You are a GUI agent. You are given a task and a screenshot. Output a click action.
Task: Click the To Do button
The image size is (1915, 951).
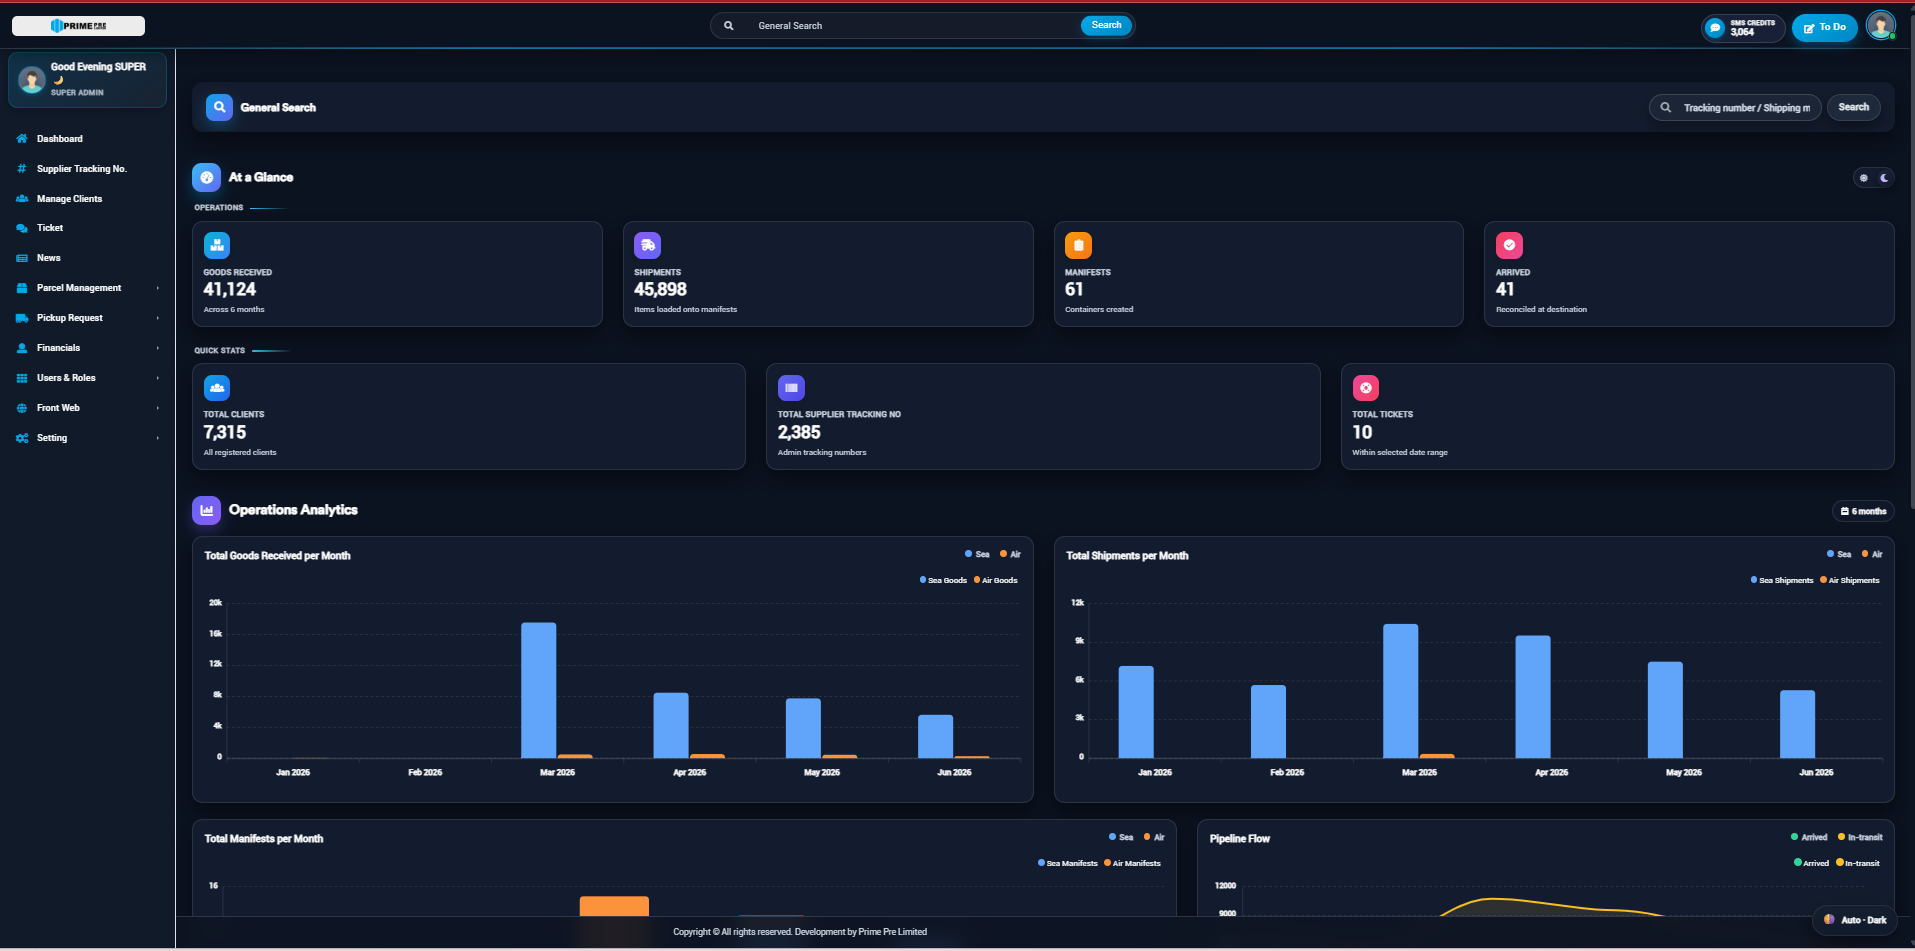pyautogui.click(x=1824, y=28)
